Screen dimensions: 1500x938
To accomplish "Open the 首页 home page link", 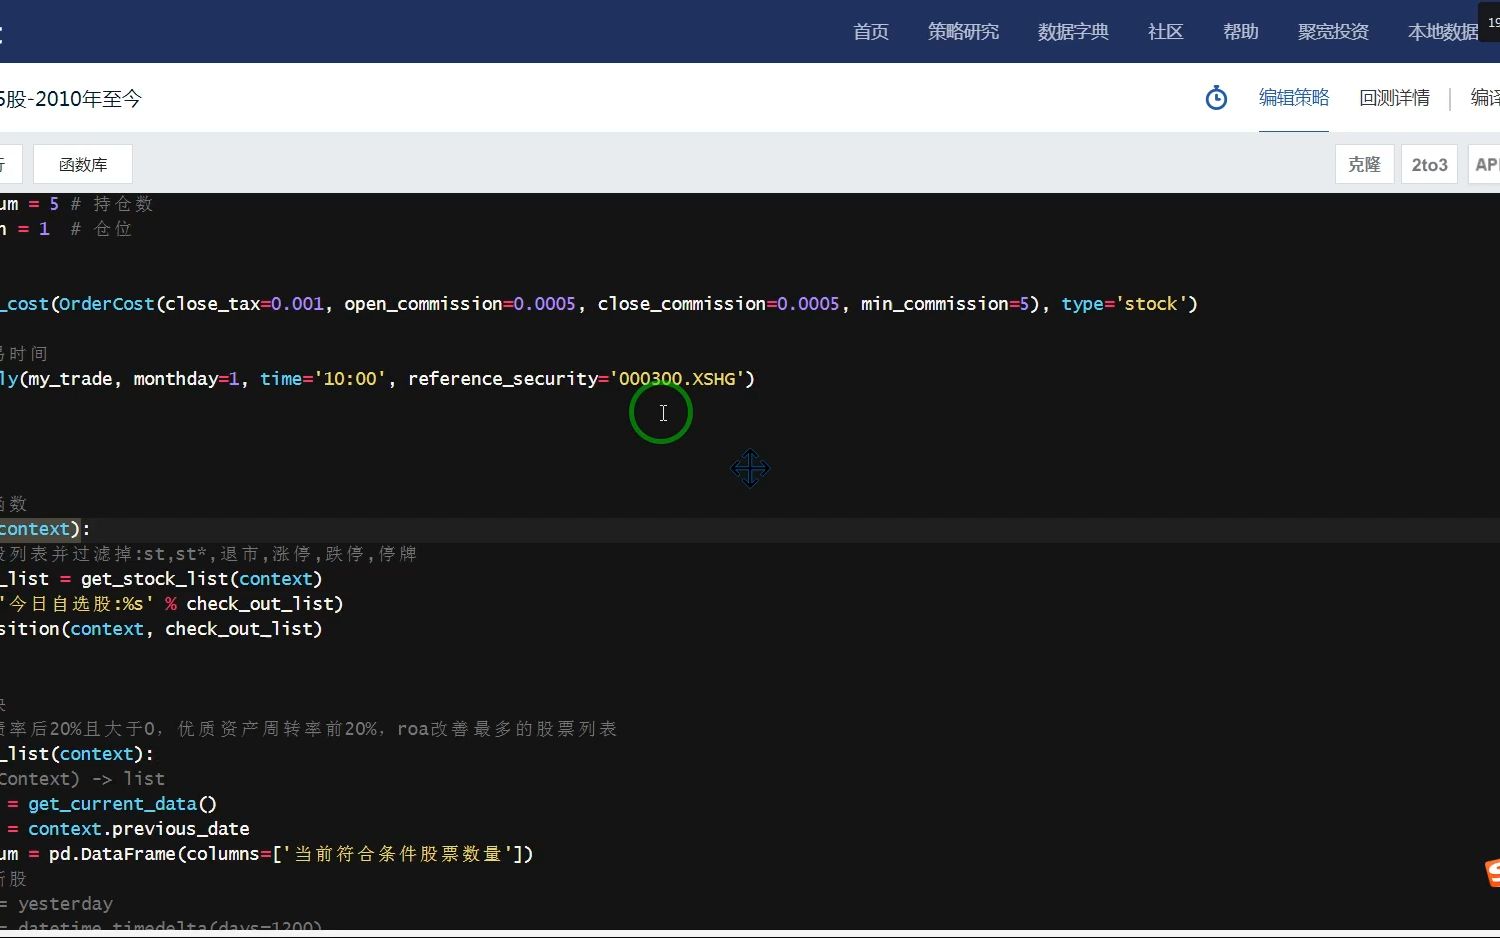I will tap(870, 32).
